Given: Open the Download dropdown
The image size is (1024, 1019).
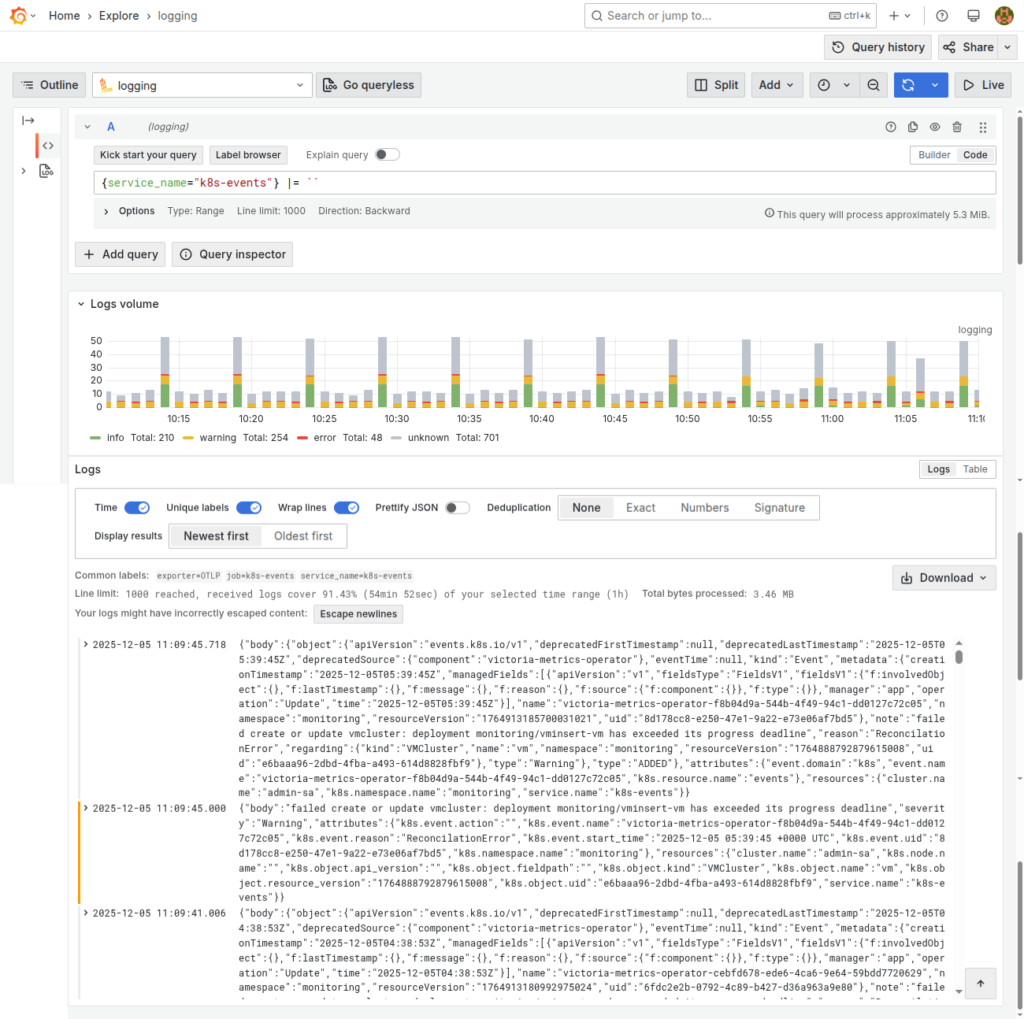Looking at the screenshot, I should pyautogui.click(x=944, y=578).
